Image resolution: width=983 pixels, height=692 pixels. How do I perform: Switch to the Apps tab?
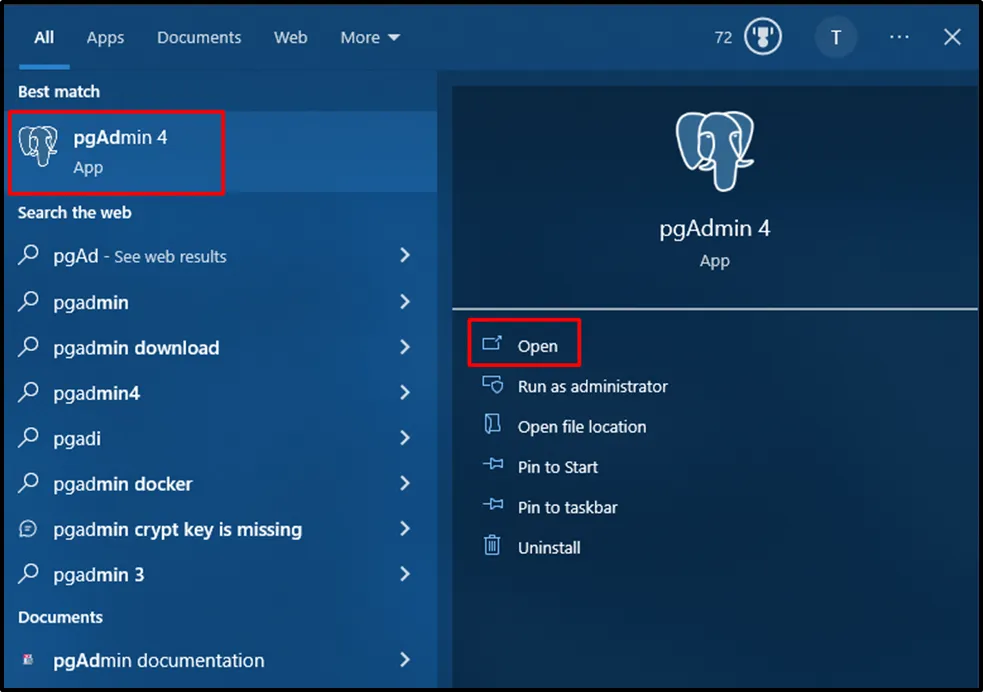pyautogui.click(x=105, y=38)
